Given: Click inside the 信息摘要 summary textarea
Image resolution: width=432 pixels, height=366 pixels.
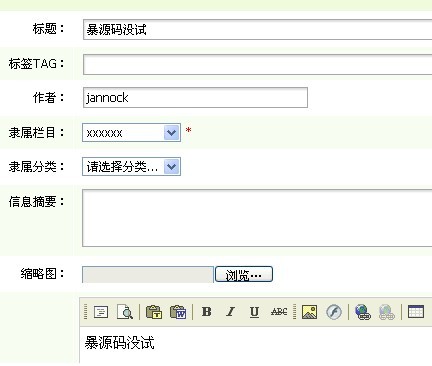Looking at the screenshot, I should pos(257,218).
